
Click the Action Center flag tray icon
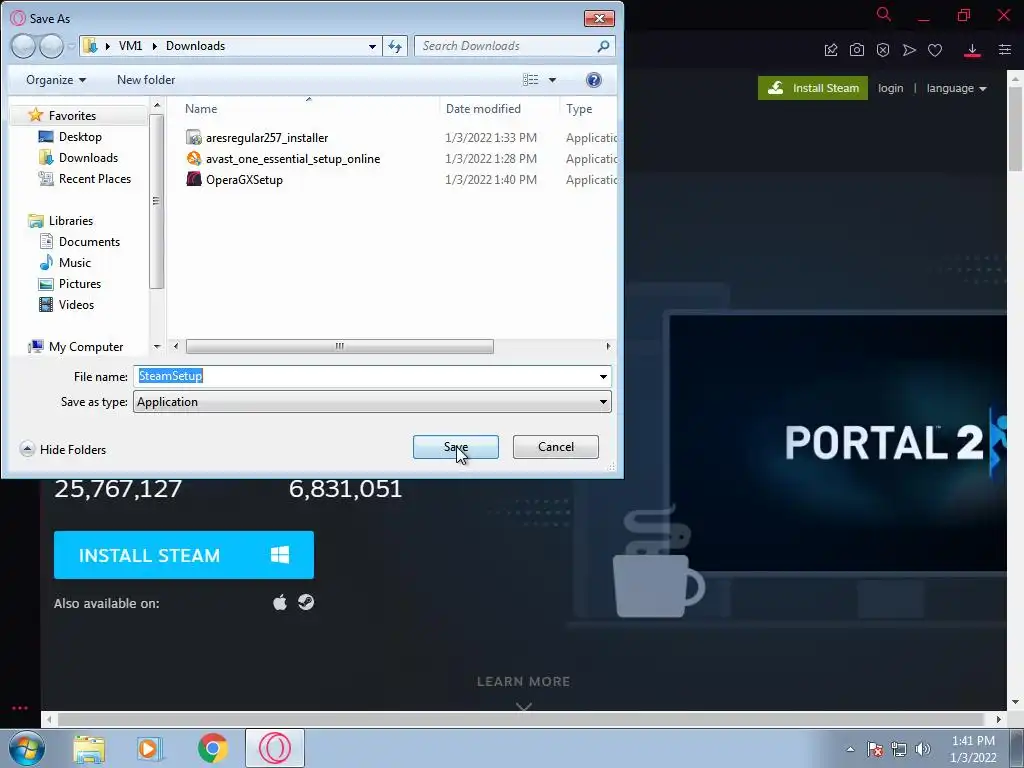(874, 749)
